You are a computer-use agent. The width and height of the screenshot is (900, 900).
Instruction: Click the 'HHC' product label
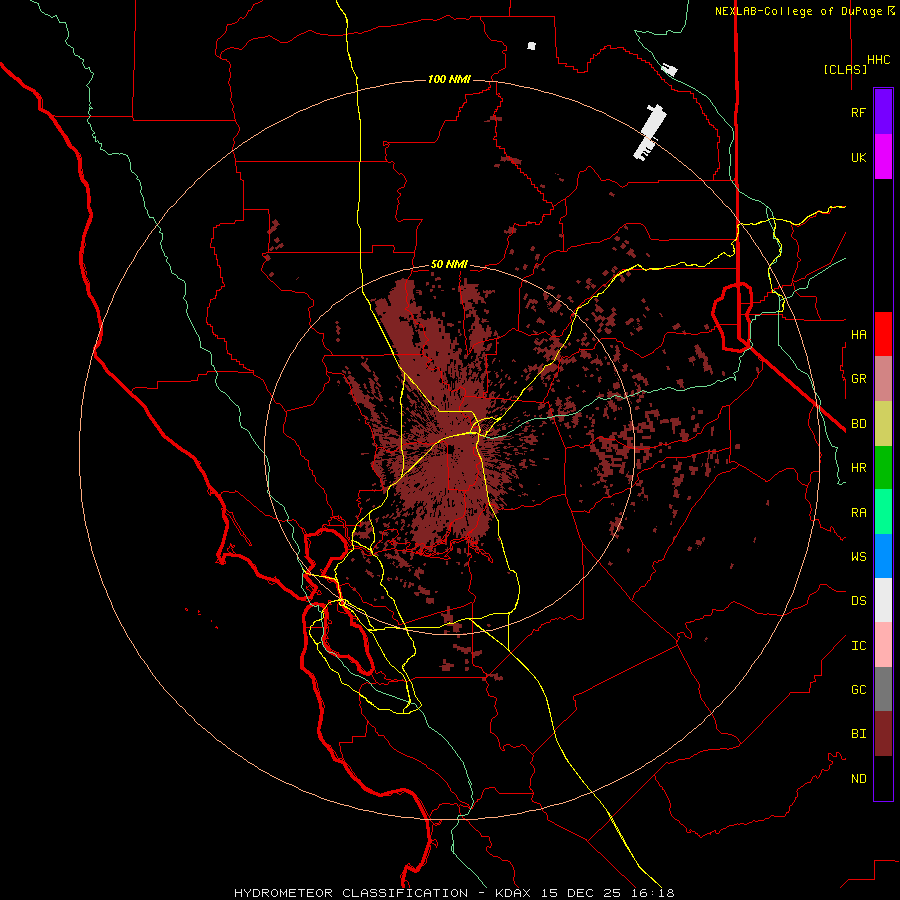tap(878, 60)
